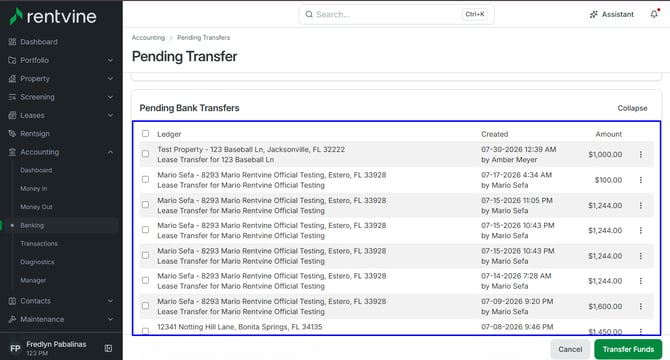Select the Banking submenu item

point(32,225)
